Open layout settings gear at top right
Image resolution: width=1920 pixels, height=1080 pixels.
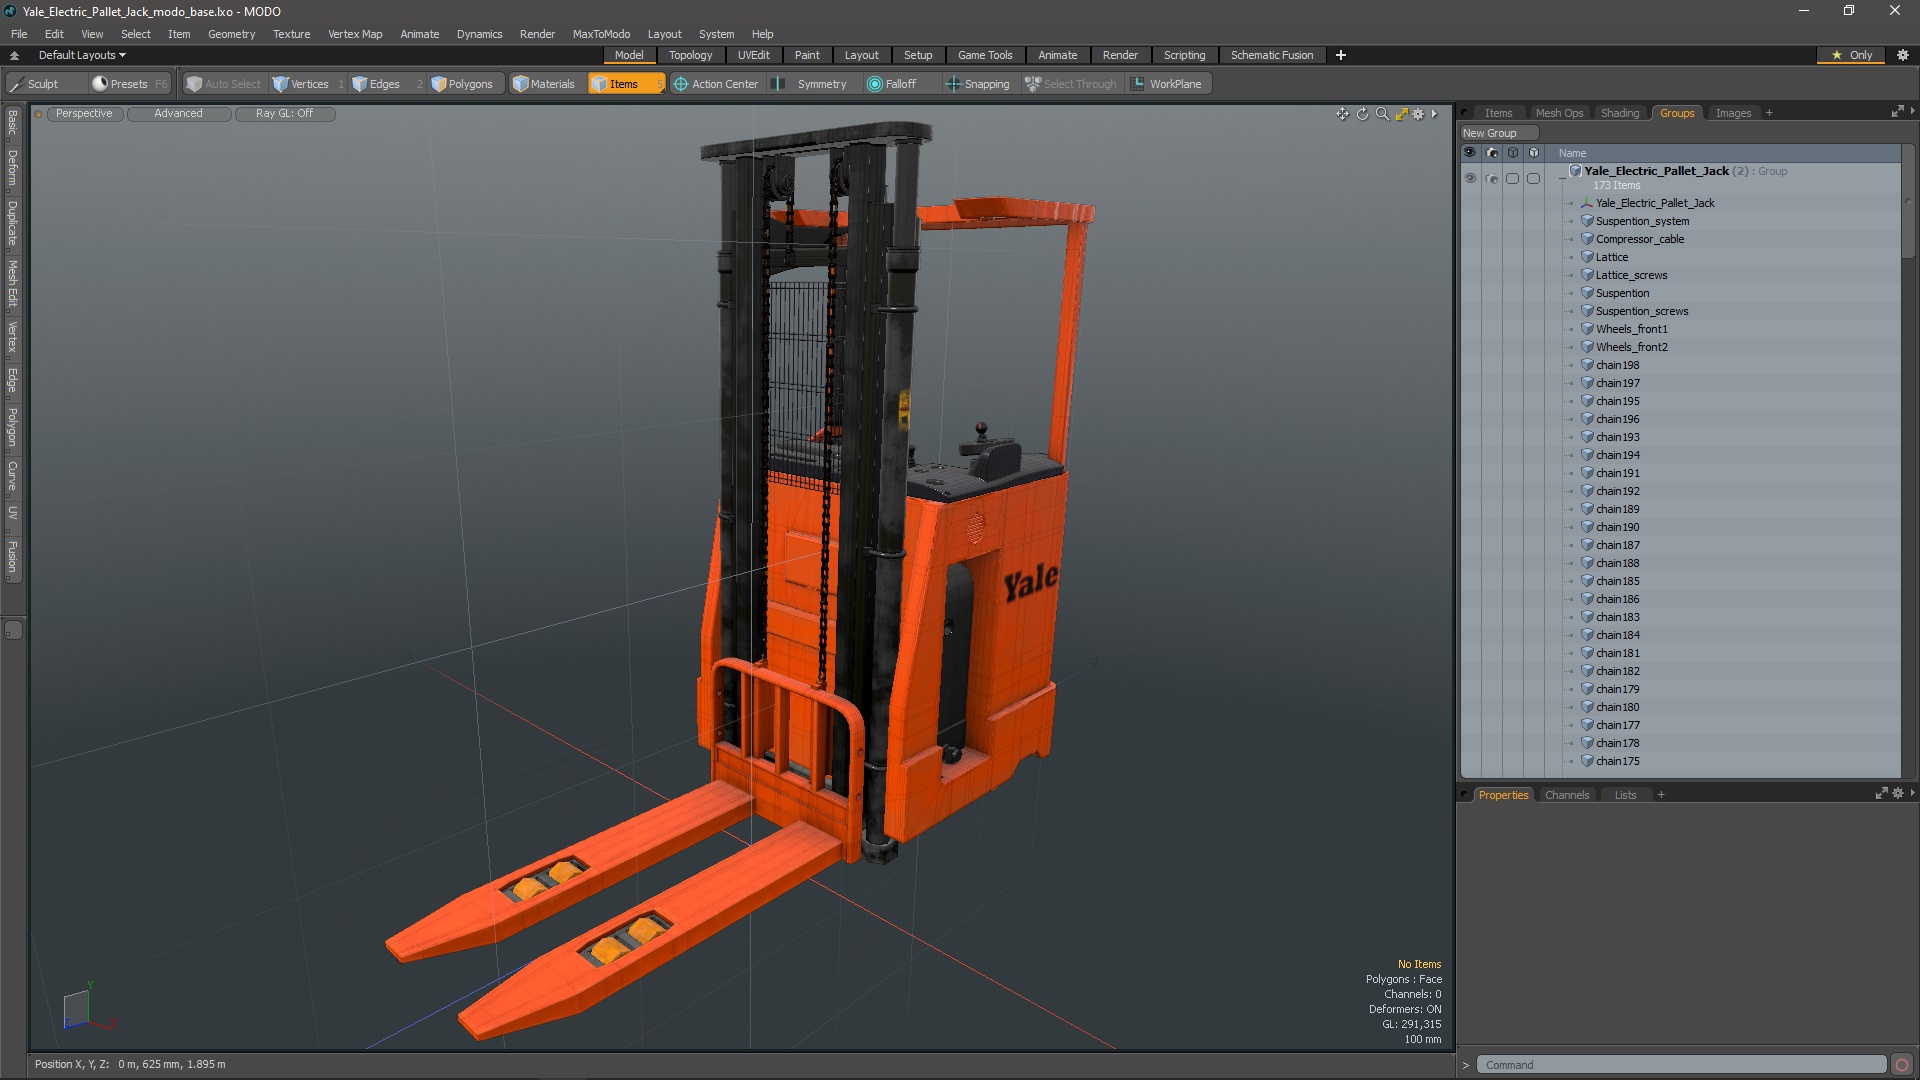click(1903, 55)
